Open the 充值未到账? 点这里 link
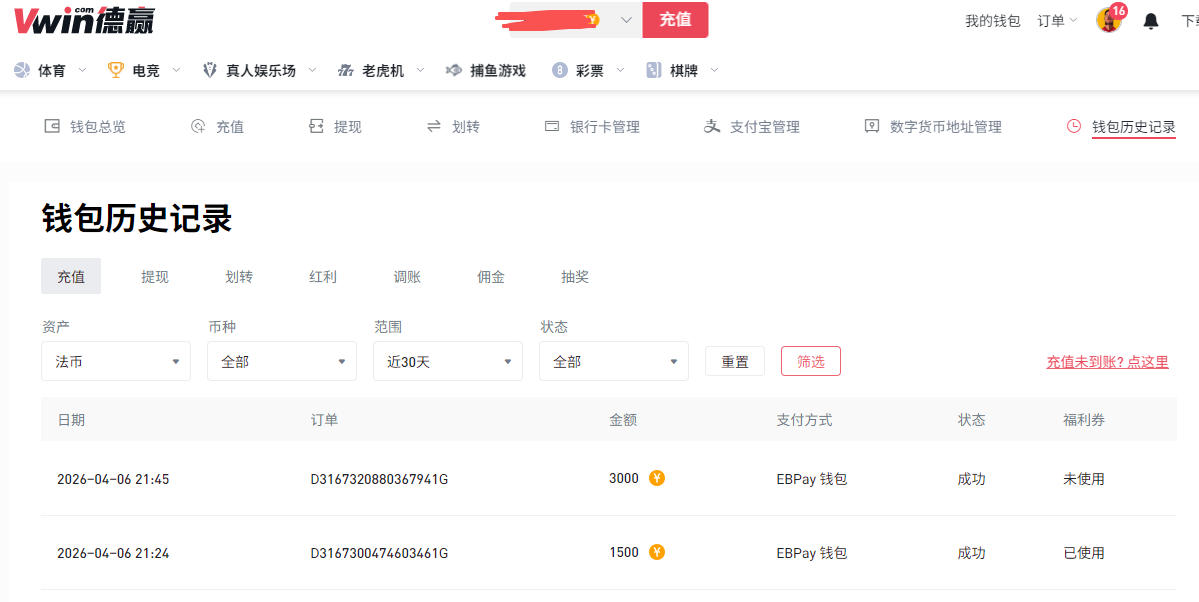Image resolution: width=1199 pixels, height=602 pixels. coord(1107,362)
